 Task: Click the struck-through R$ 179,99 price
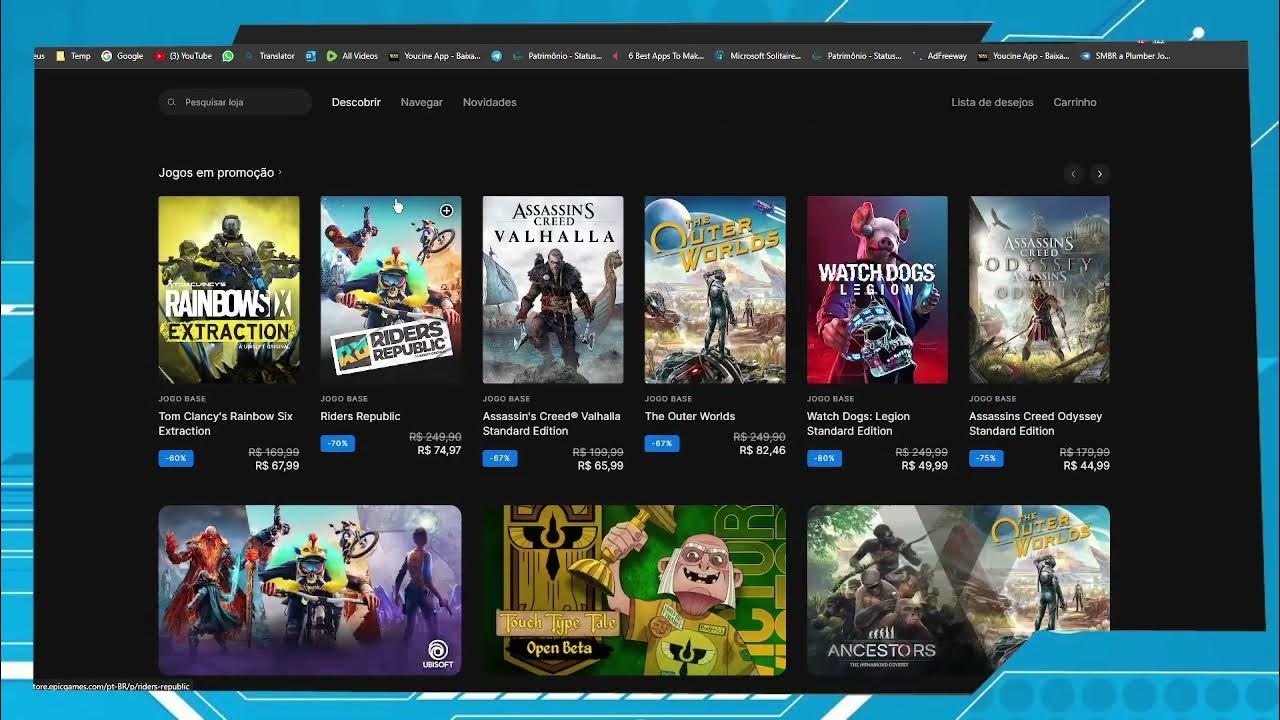coord(1084,453)
